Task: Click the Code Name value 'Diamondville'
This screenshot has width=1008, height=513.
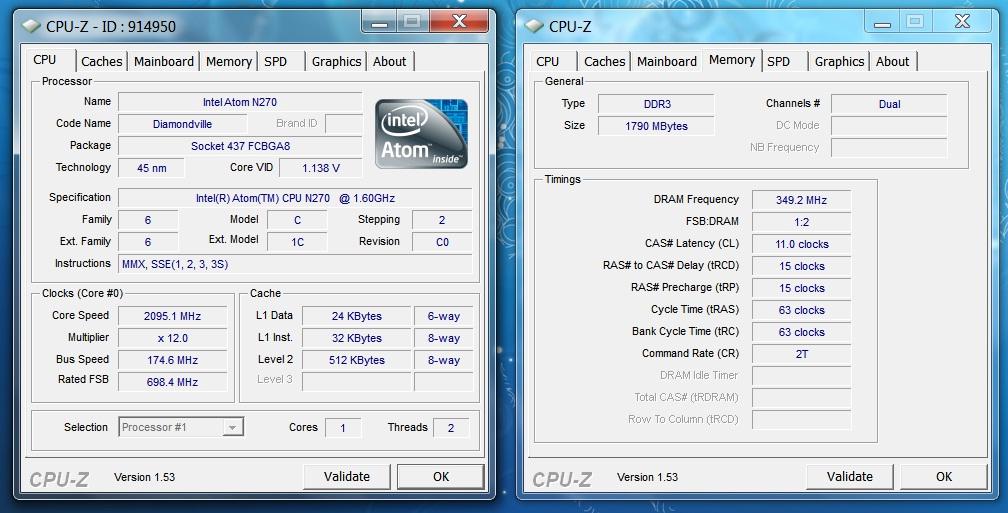Action: tap(182, 124)
